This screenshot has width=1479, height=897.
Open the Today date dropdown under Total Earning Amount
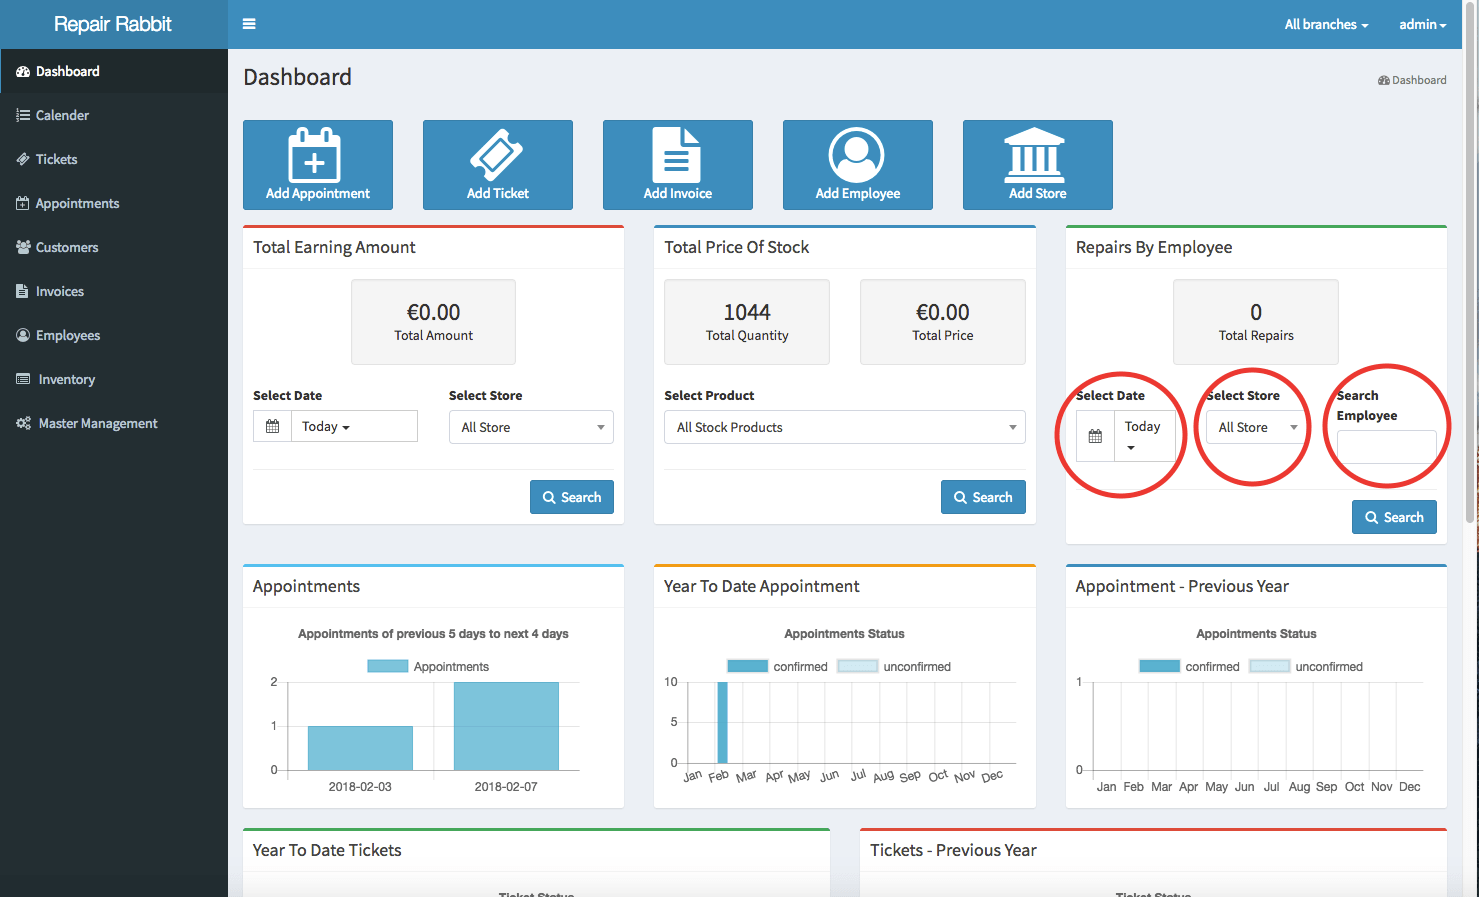point(354,427)
